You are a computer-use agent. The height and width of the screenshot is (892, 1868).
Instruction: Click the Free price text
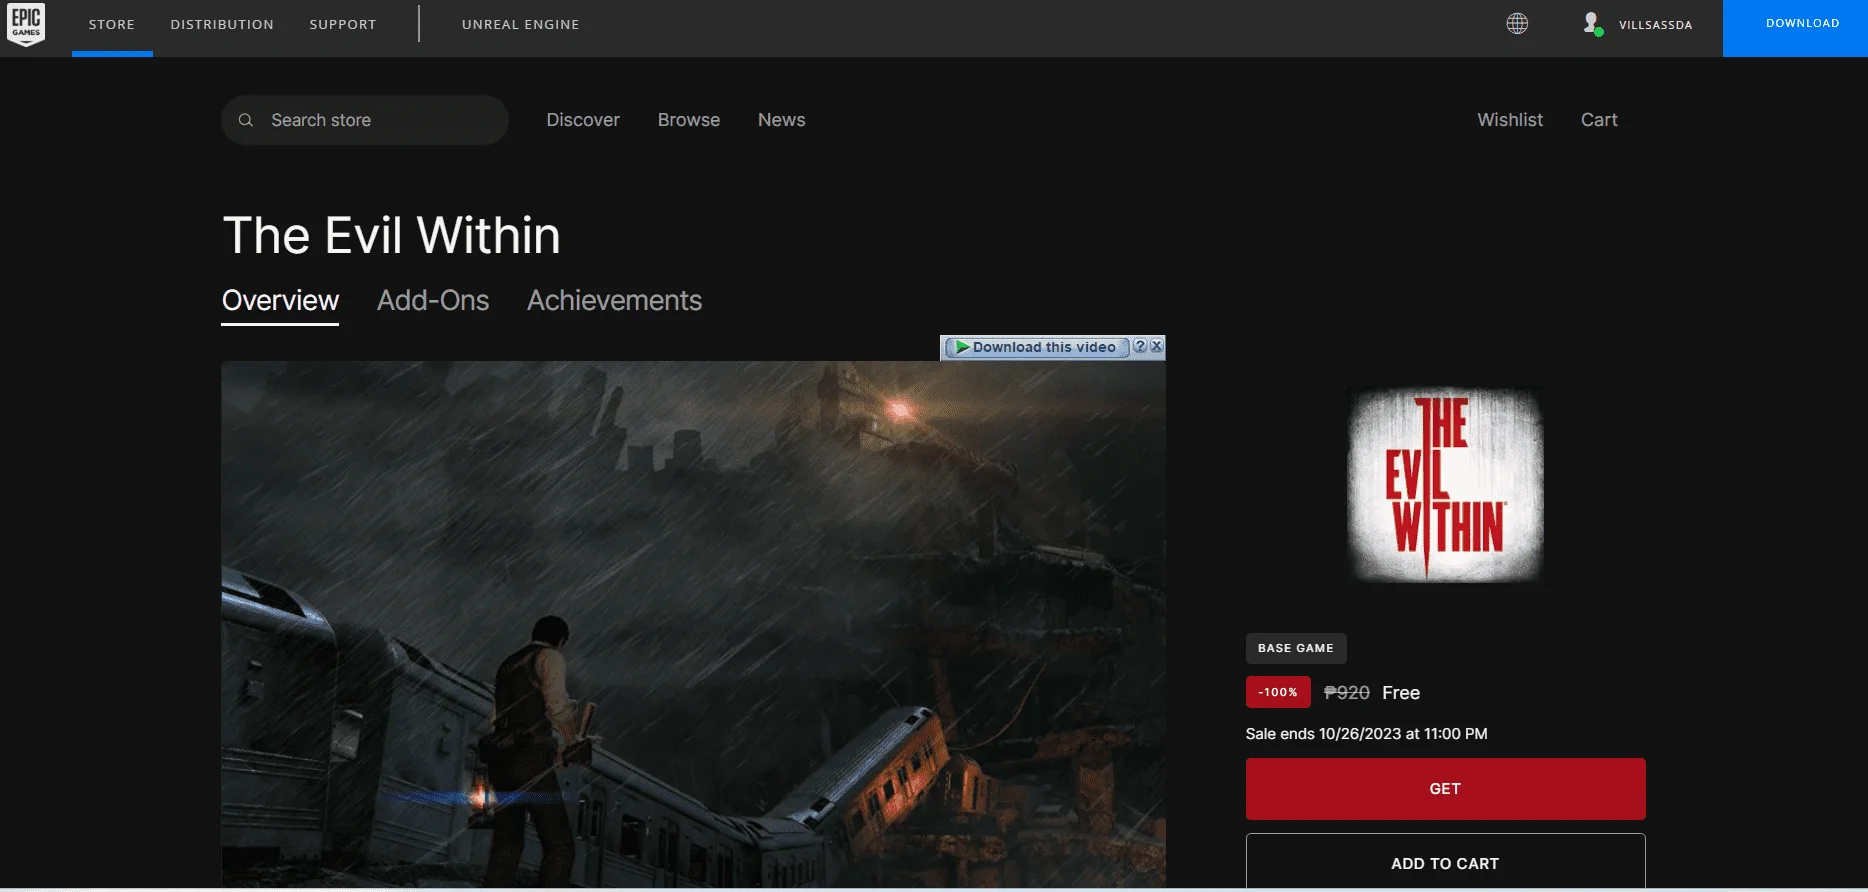1401,693
